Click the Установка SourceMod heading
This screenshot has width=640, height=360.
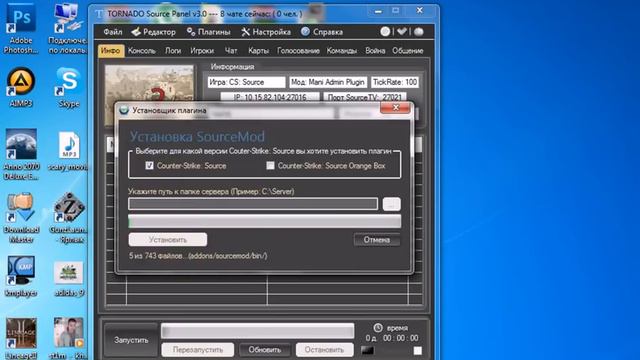(x=197, y=136)
